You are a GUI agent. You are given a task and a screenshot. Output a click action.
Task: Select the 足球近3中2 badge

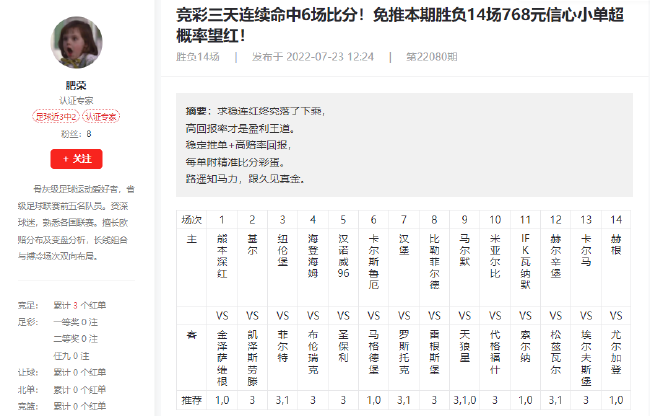coord(56,117)
